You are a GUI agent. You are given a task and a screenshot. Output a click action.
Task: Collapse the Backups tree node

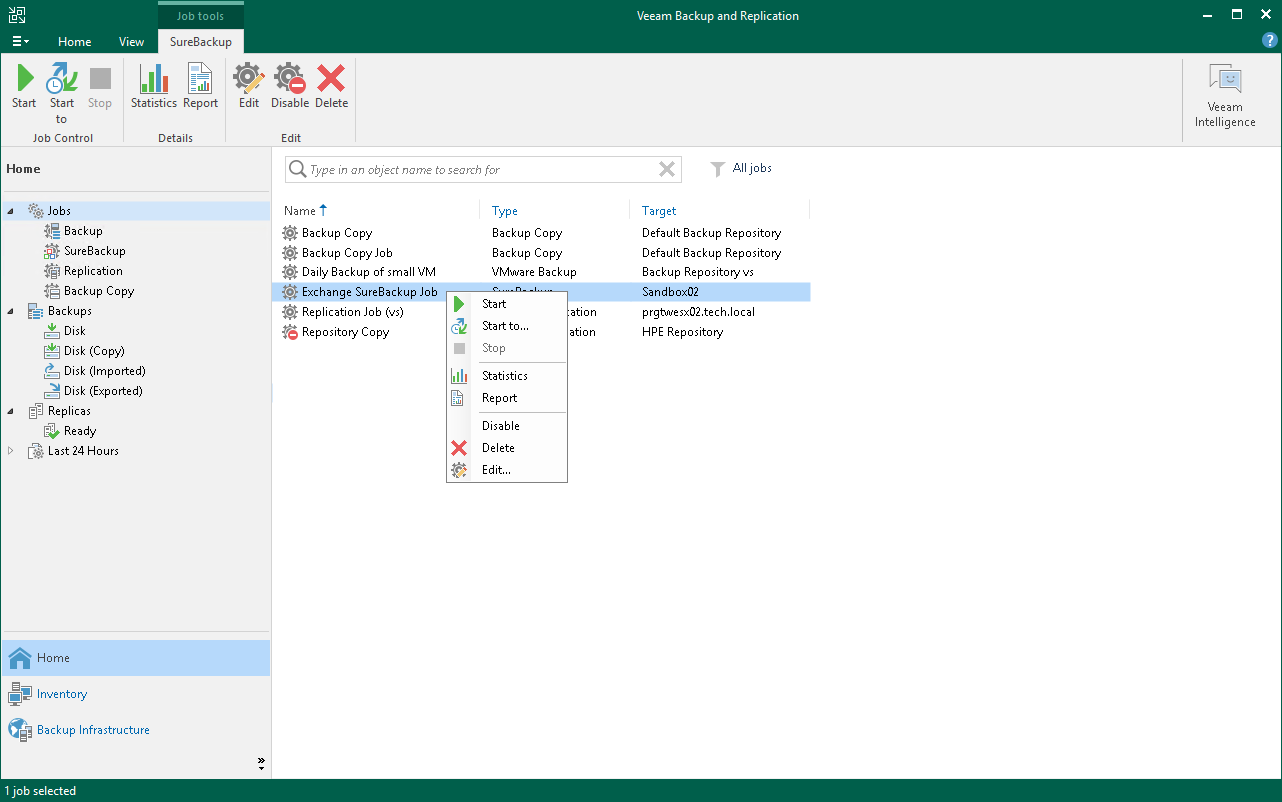9,310
